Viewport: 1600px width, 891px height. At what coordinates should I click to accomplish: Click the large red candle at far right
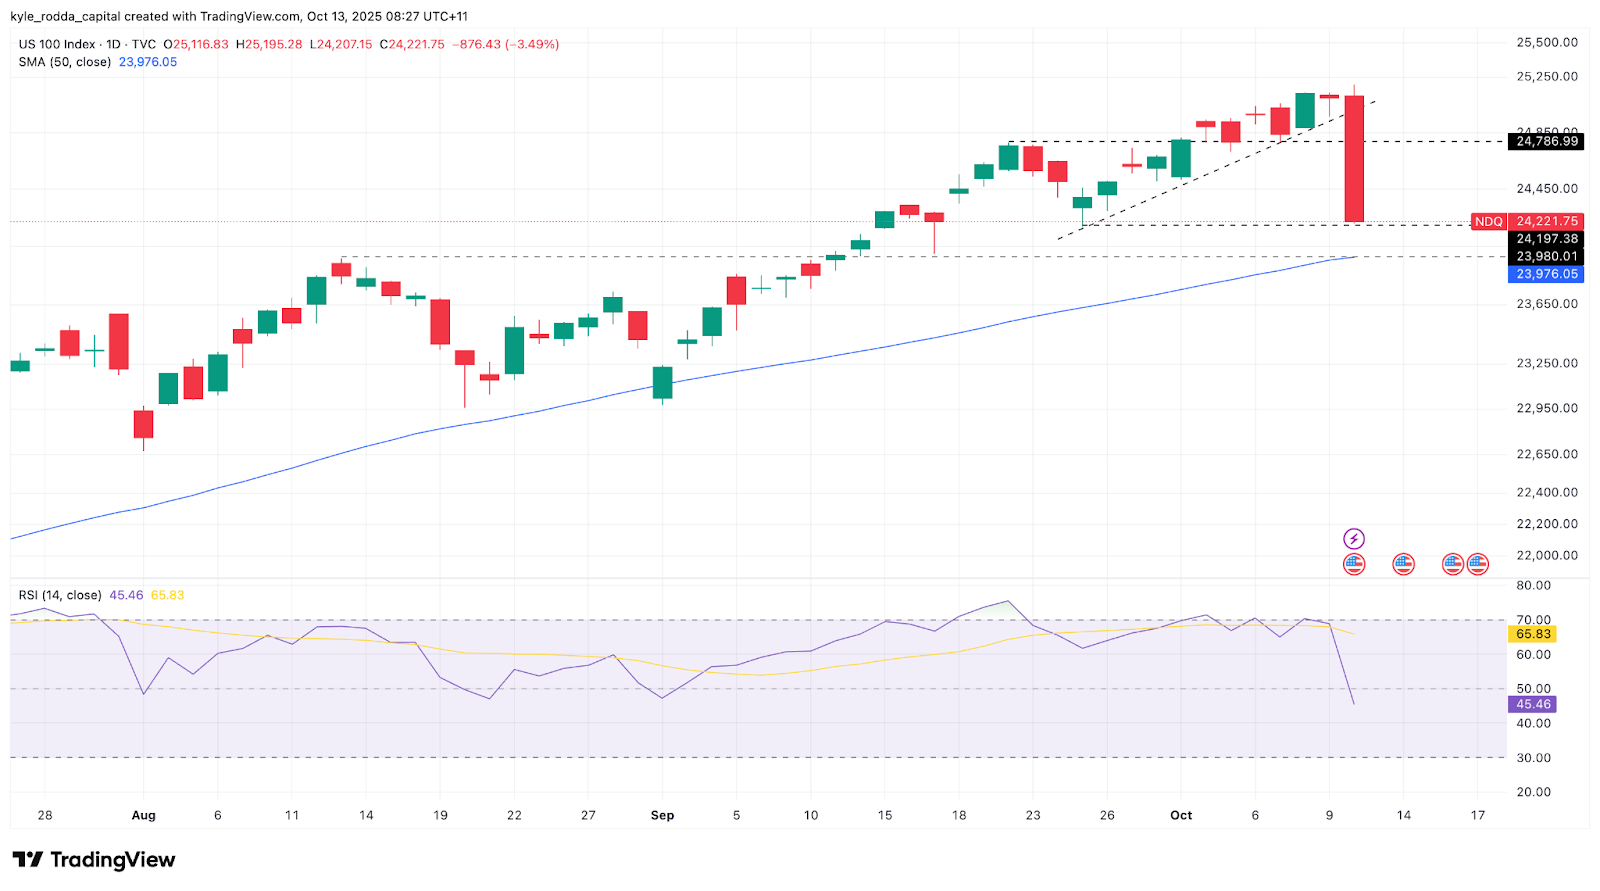[x=1354, y=160]
